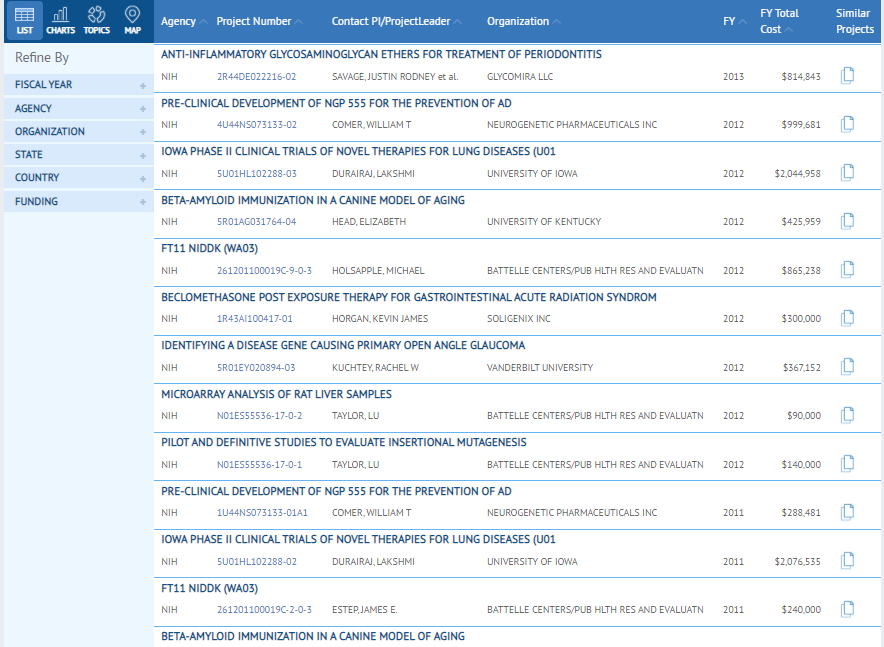The height and width of the screenshot is (647, 884).
Task: View similar projects for 261201100019C-2-0-3
Action: point(847,609)
